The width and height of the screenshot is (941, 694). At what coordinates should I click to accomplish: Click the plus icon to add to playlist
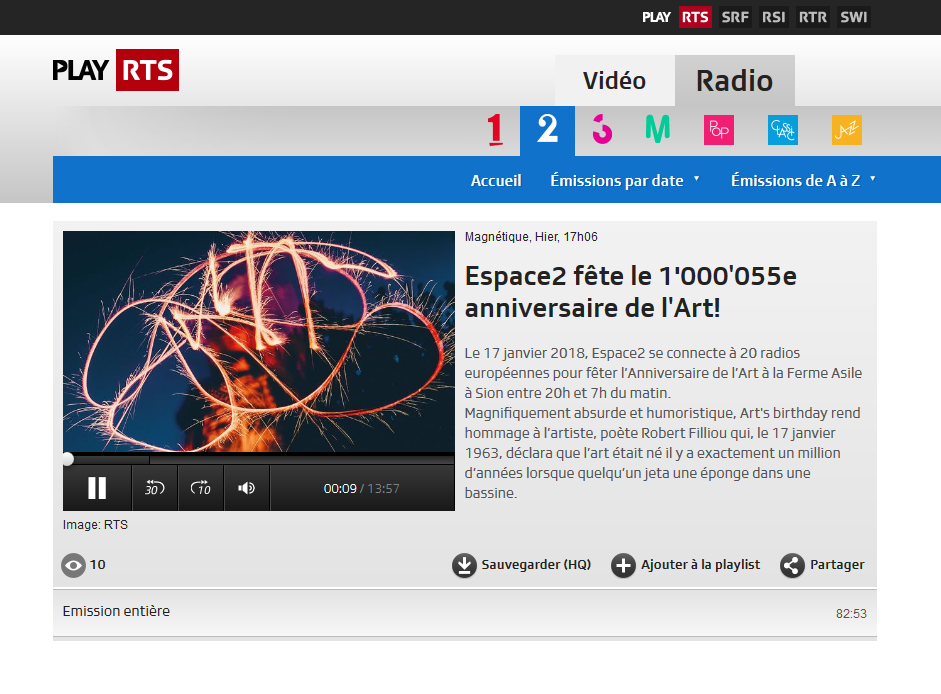(623, 566)
